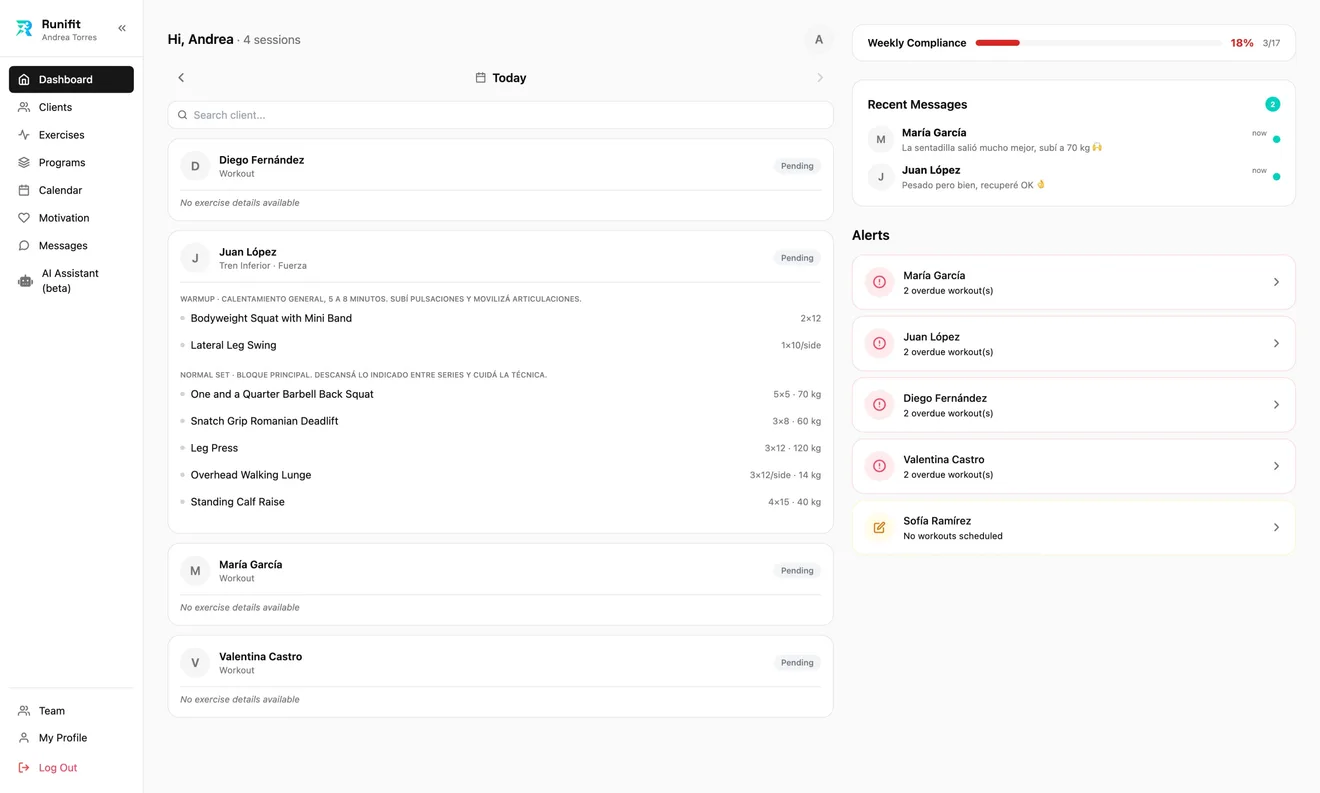Click the Weekly Compliance progress bar

(1098, 43)
